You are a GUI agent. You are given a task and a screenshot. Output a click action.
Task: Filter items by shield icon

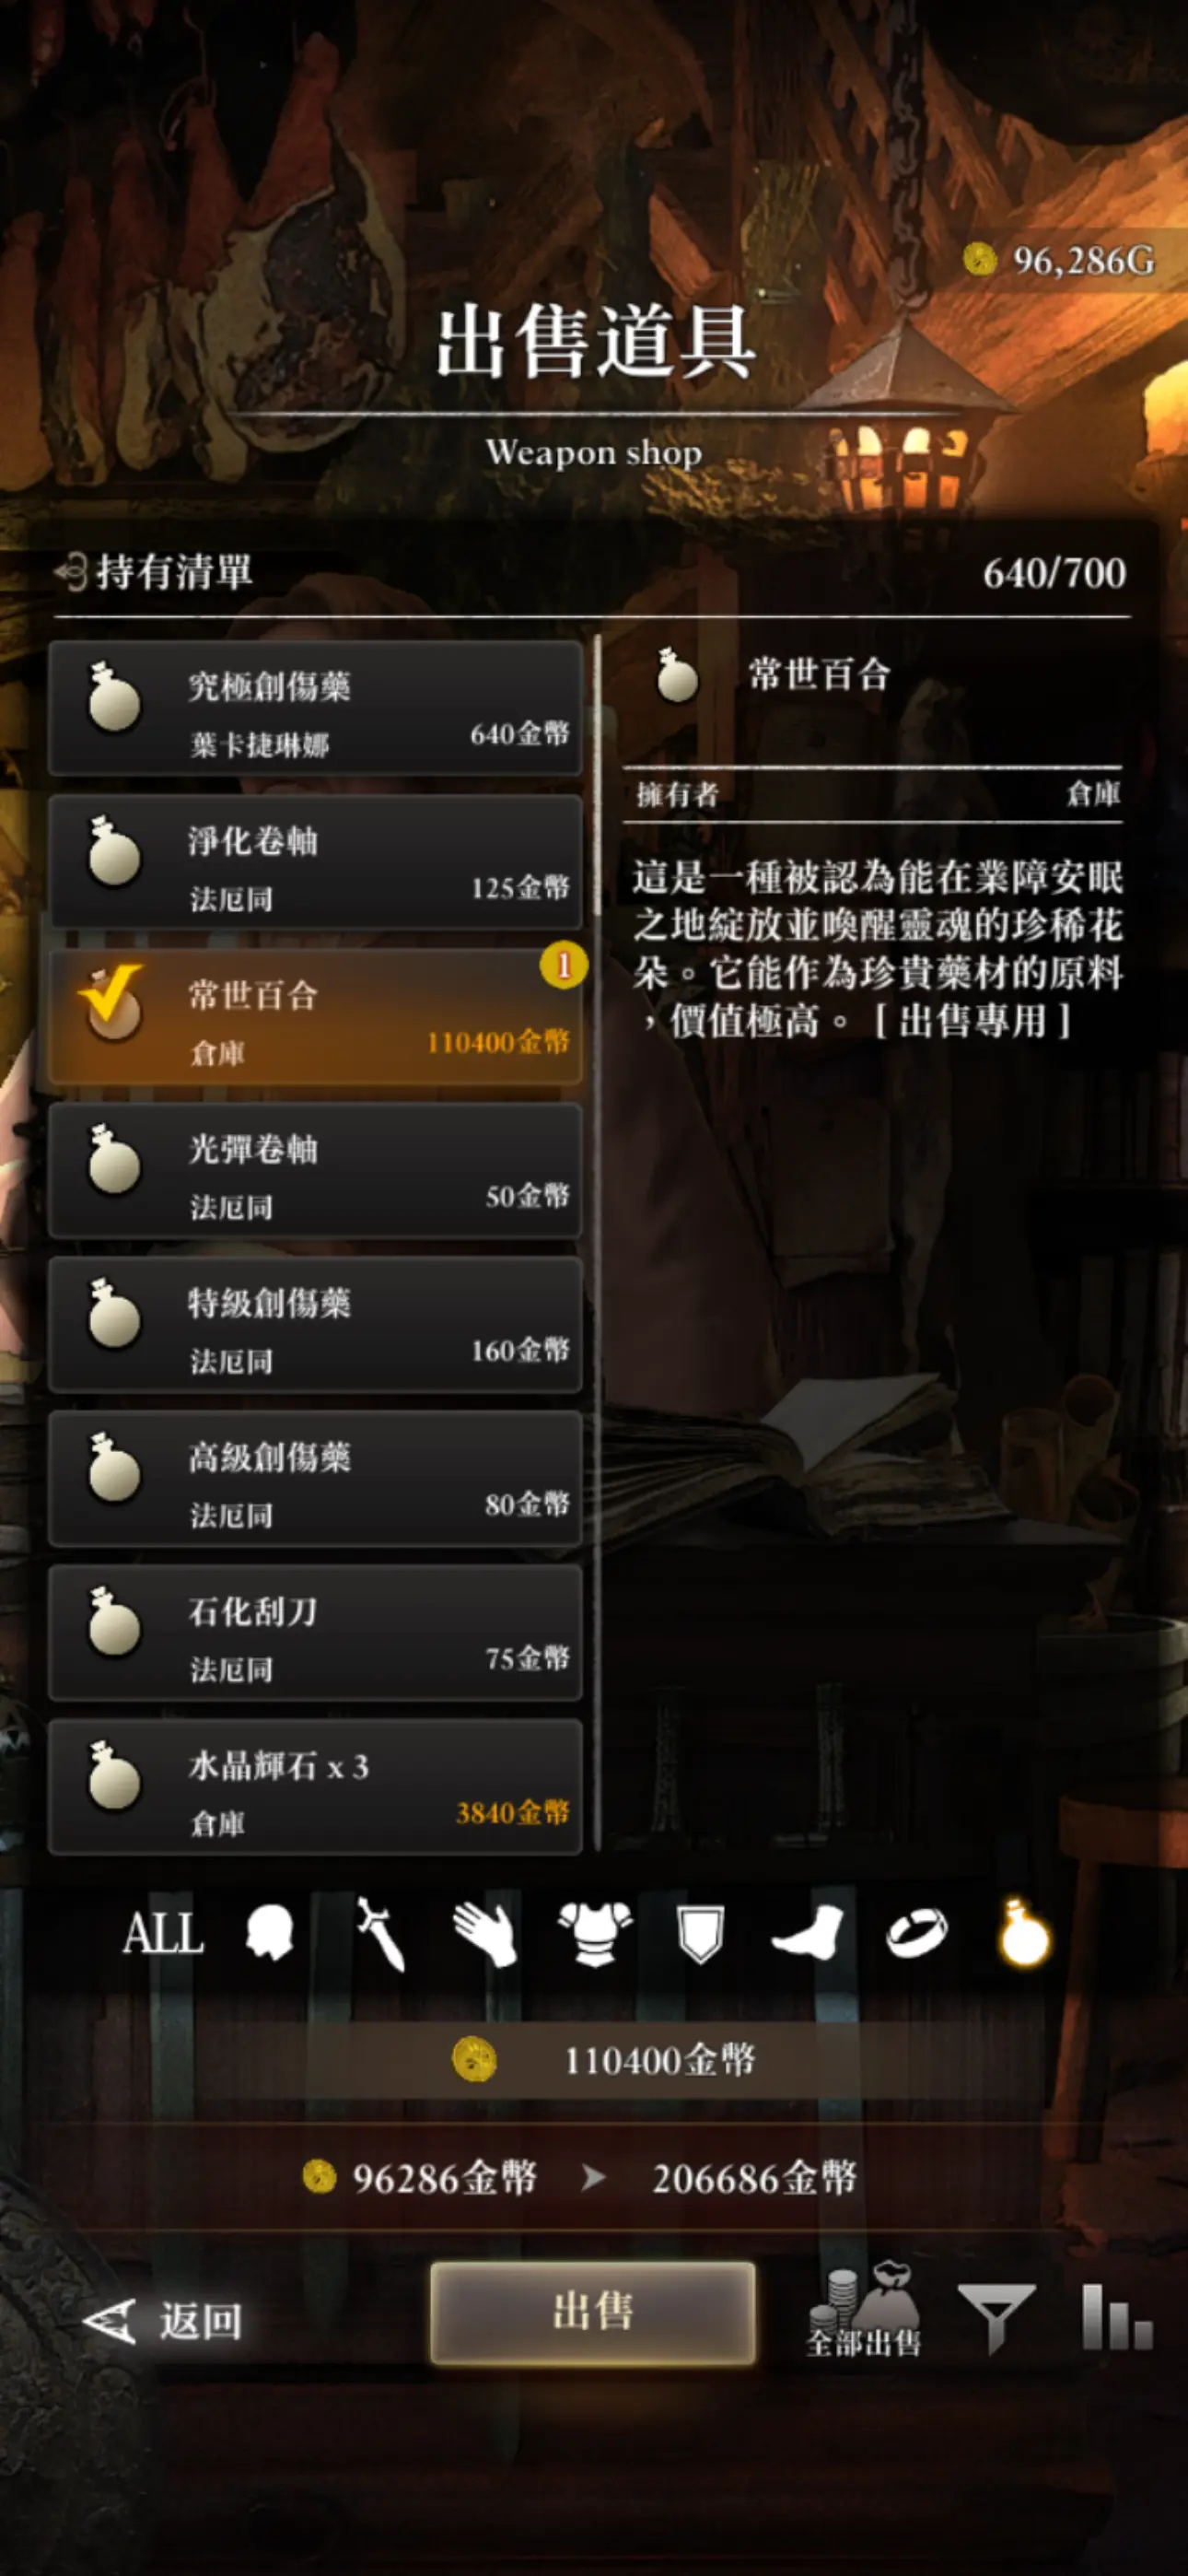point(700,1933)
